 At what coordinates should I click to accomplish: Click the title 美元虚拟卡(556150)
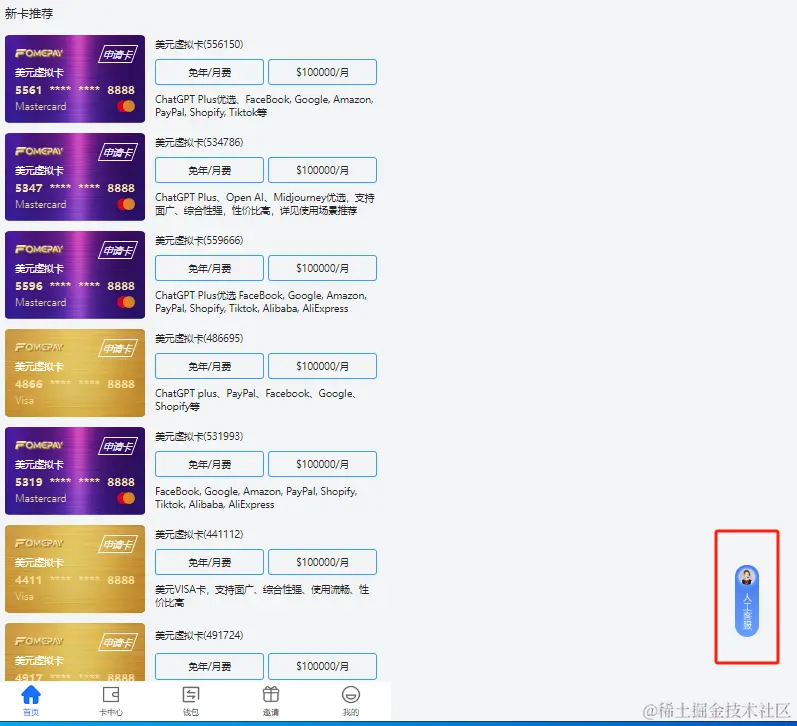(199, 44)
